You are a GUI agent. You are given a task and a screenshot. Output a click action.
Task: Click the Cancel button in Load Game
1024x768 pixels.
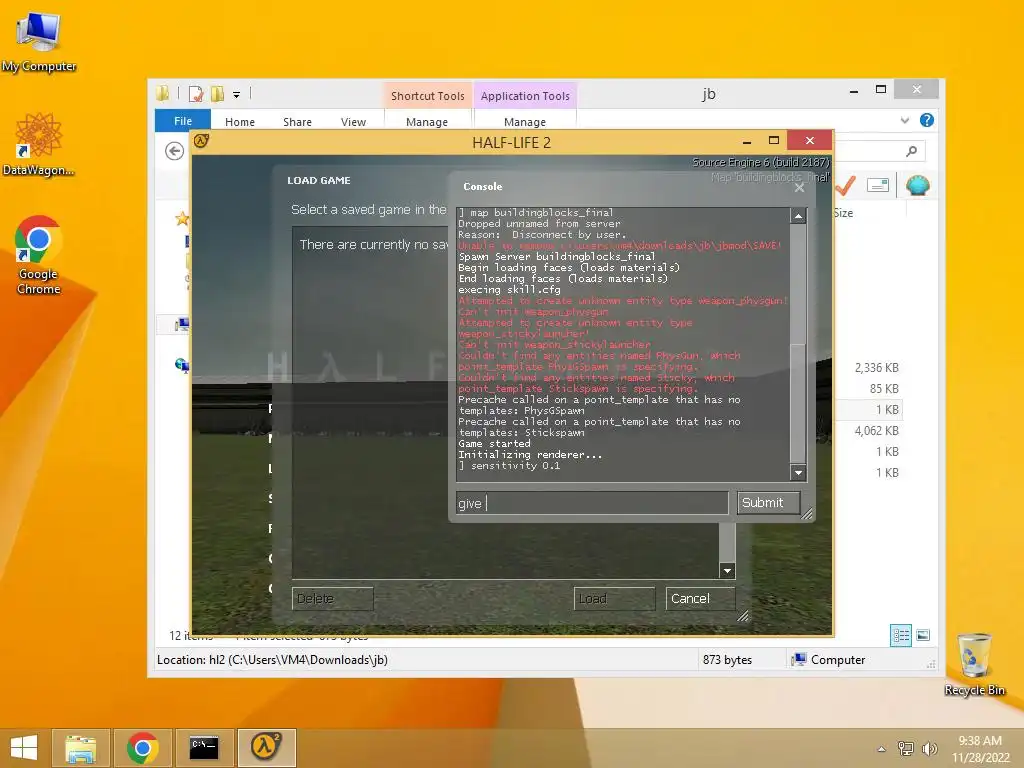tap(701, 598)
